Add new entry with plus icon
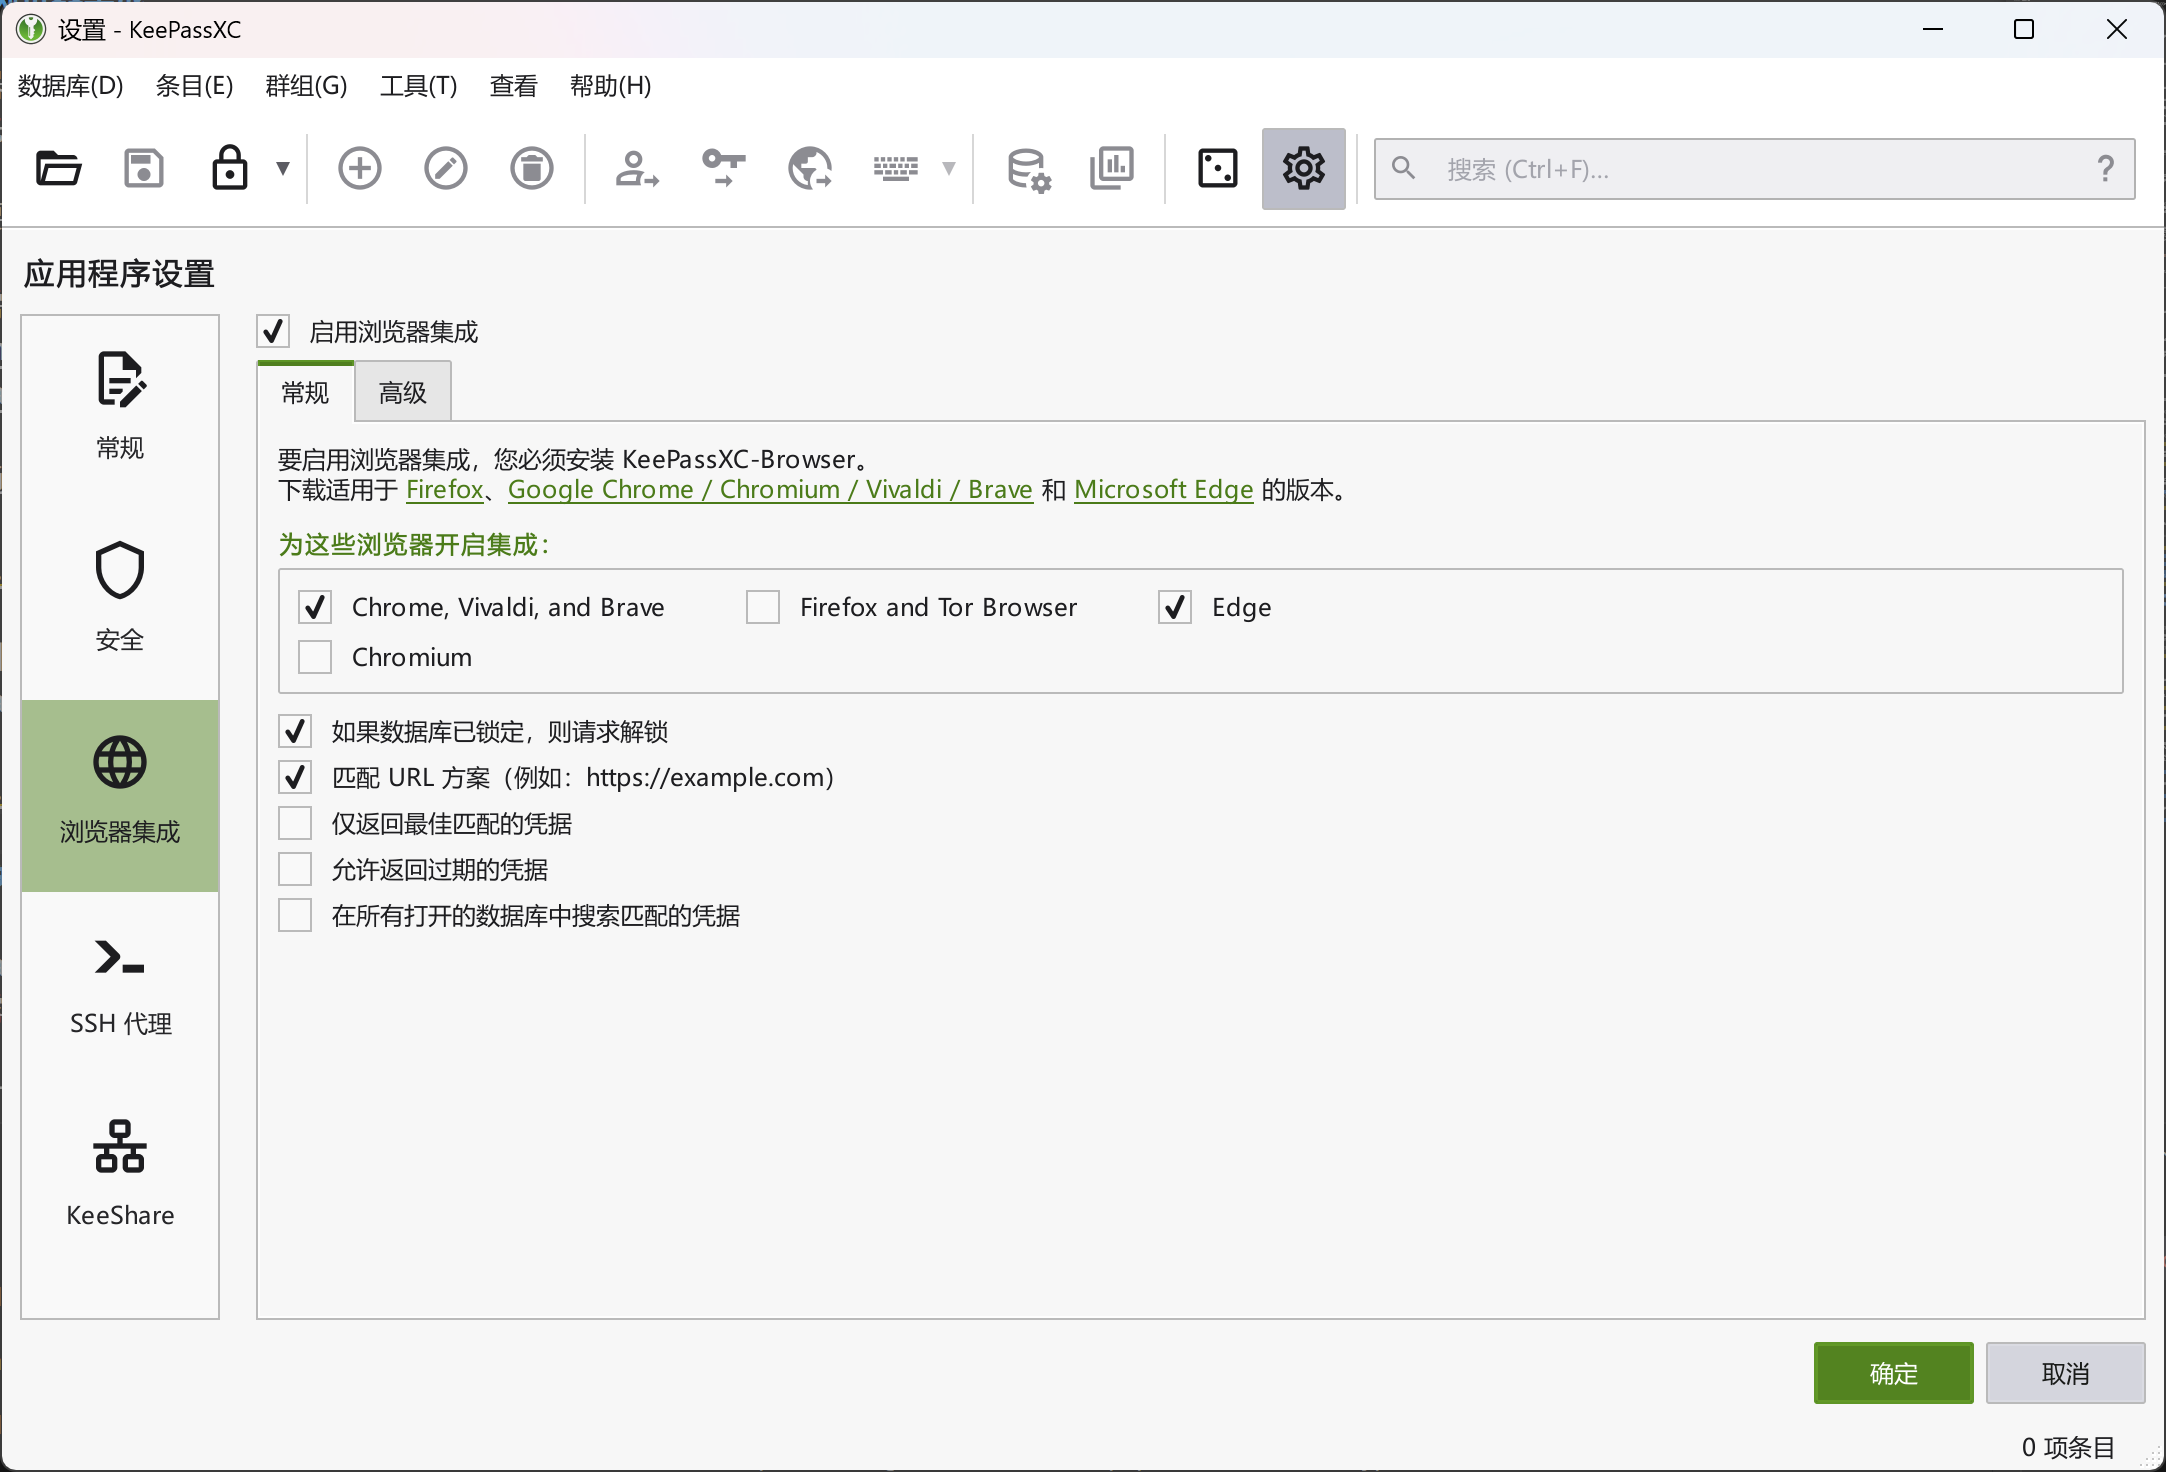This screenshot has width=2166, height=1472. 360,168
